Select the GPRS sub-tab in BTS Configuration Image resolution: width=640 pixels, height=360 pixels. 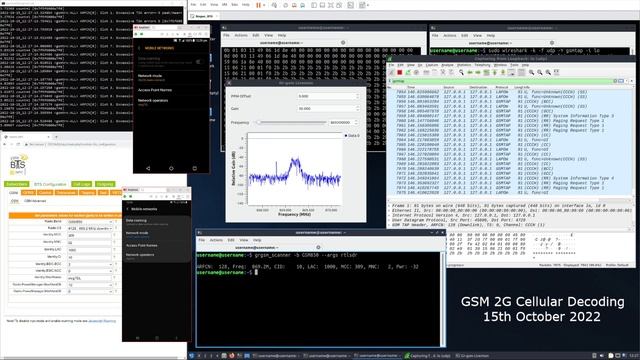(x=28, y=193)
